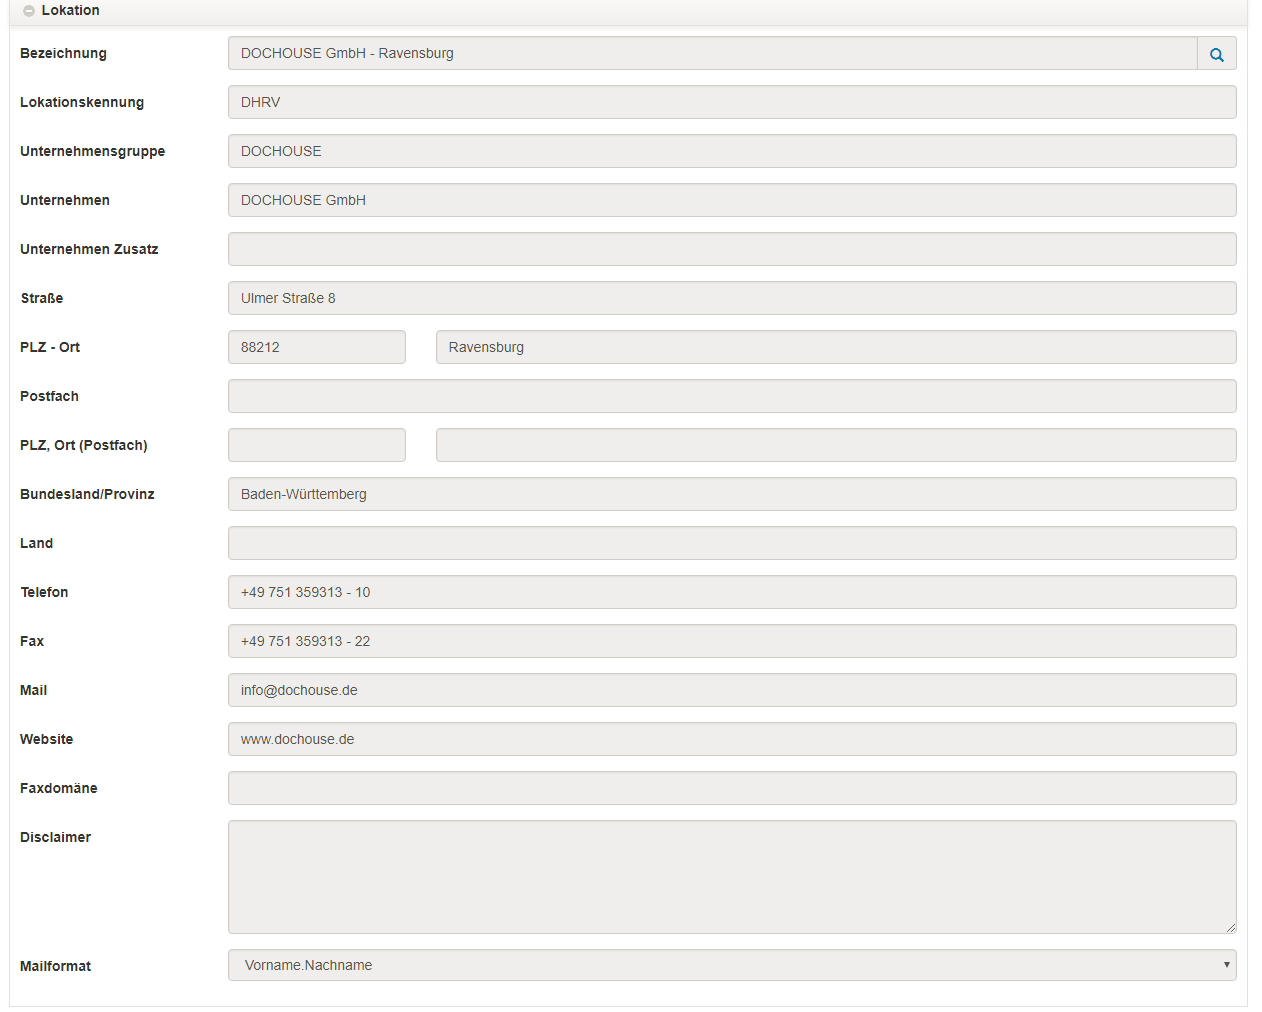Click the Unternehmensgruppe field
Viewport: 1262px width, 1012px height.
tap(731, 151)
